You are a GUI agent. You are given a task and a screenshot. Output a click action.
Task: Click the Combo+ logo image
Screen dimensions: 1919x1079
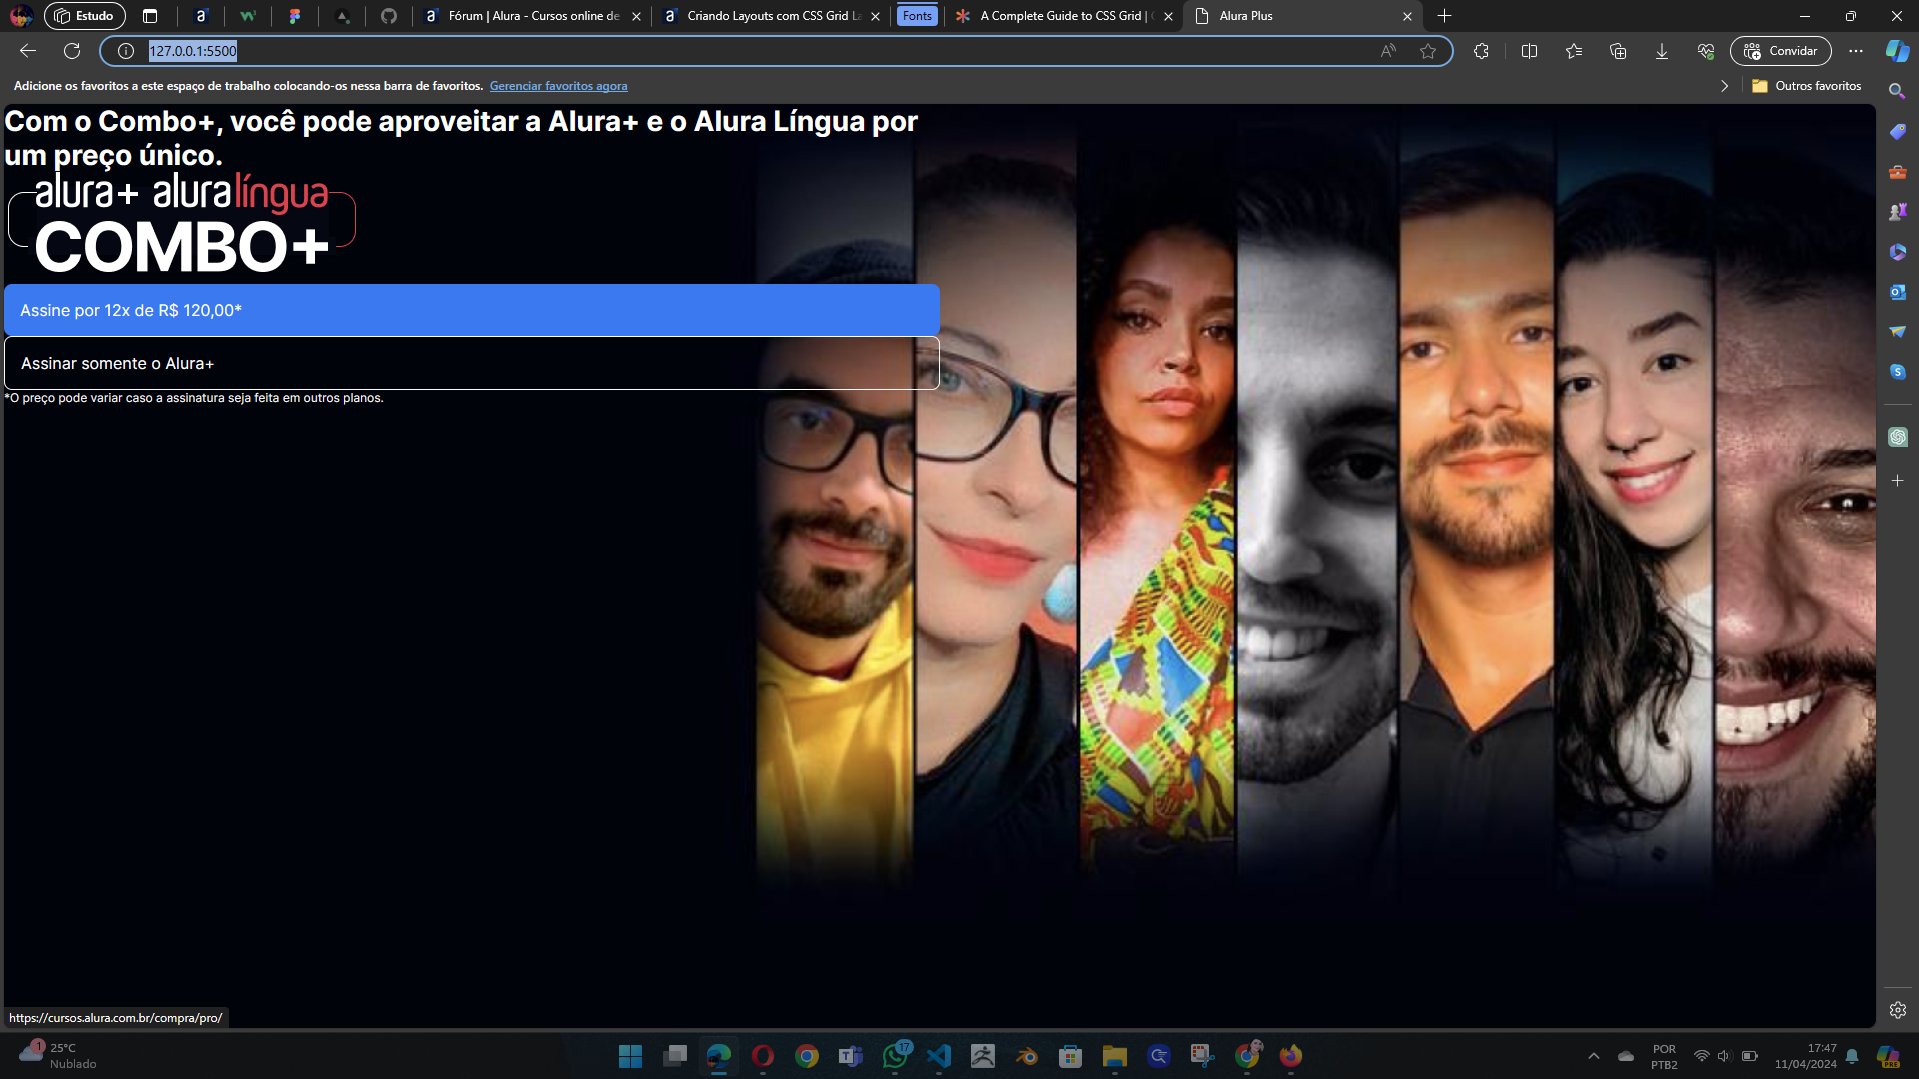pyautogui.click(x=182, y=223)
